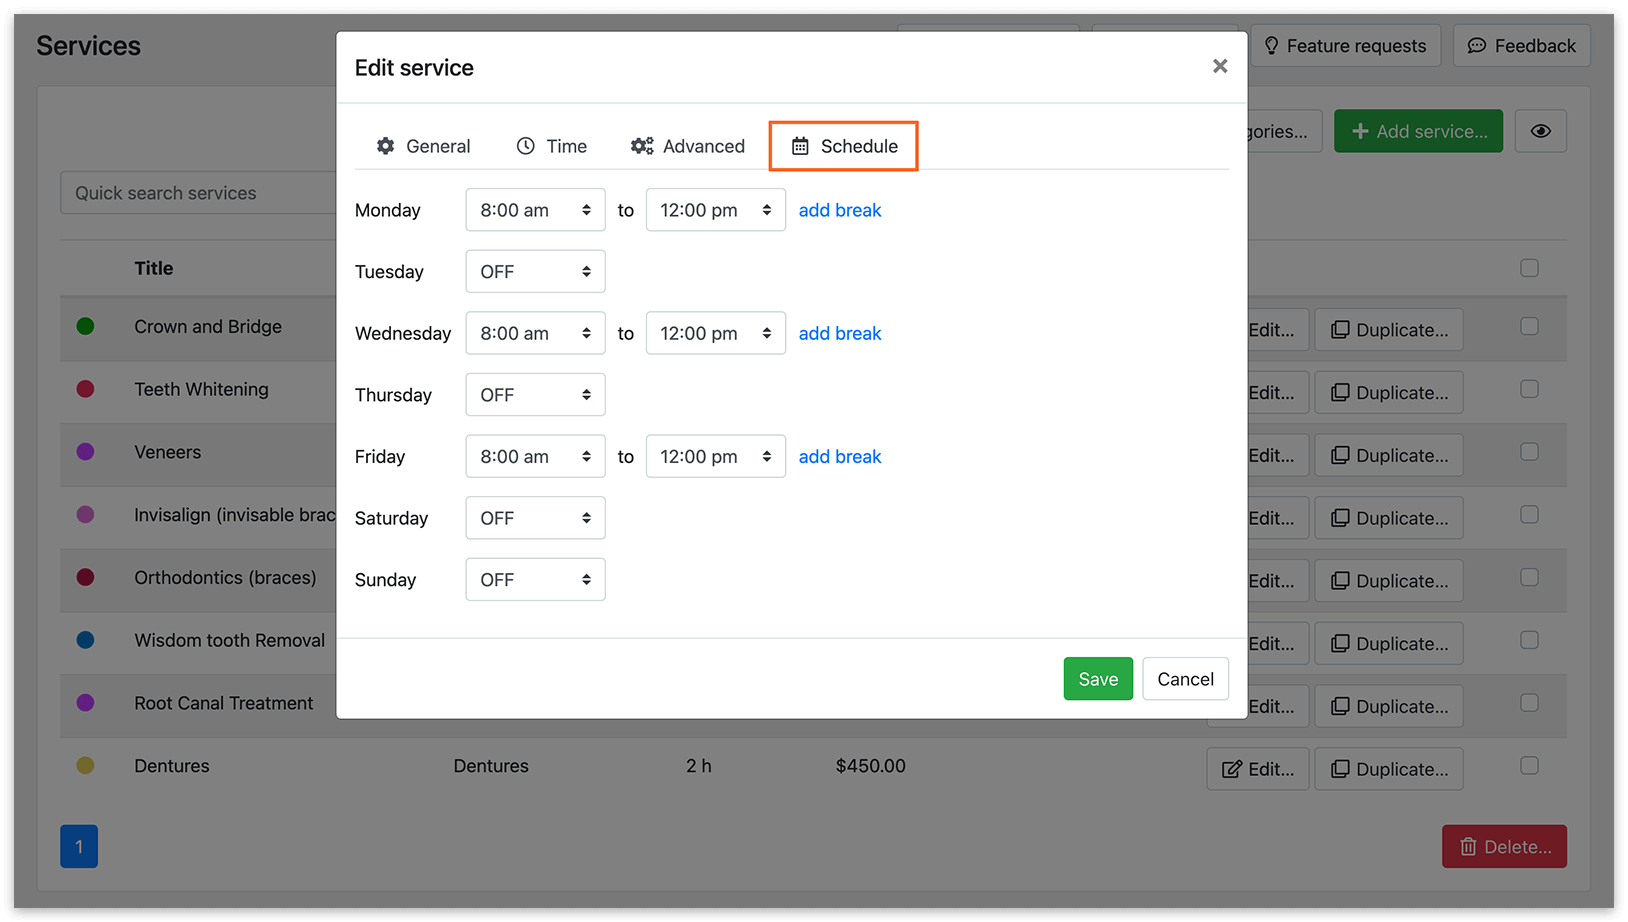Screen dimensions: 1628x922
Task: Duplicate the Dentures service
Action: tap(1389, 769)
